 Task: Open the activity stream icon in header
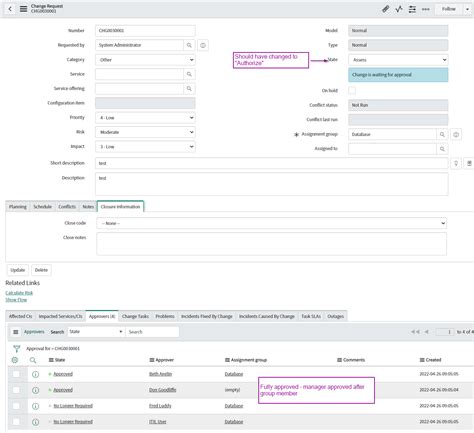click(399, 9)
